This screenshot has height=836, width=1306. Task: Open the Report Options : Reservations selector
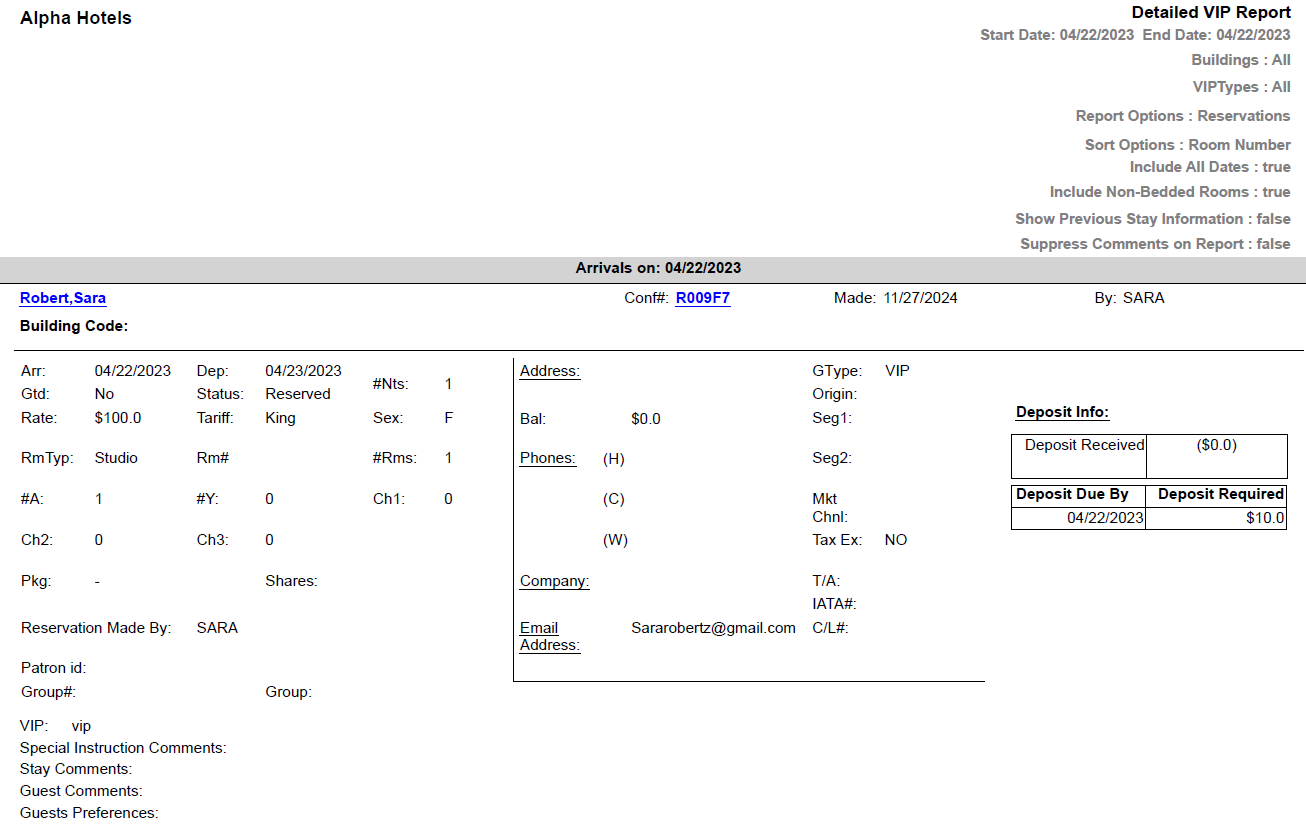[1183, 116]
